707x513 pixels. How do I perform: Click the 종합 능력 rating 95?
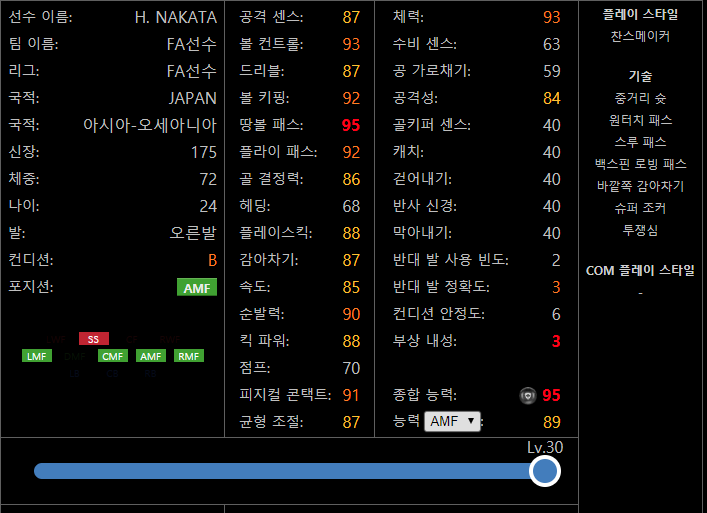(551, 396)
